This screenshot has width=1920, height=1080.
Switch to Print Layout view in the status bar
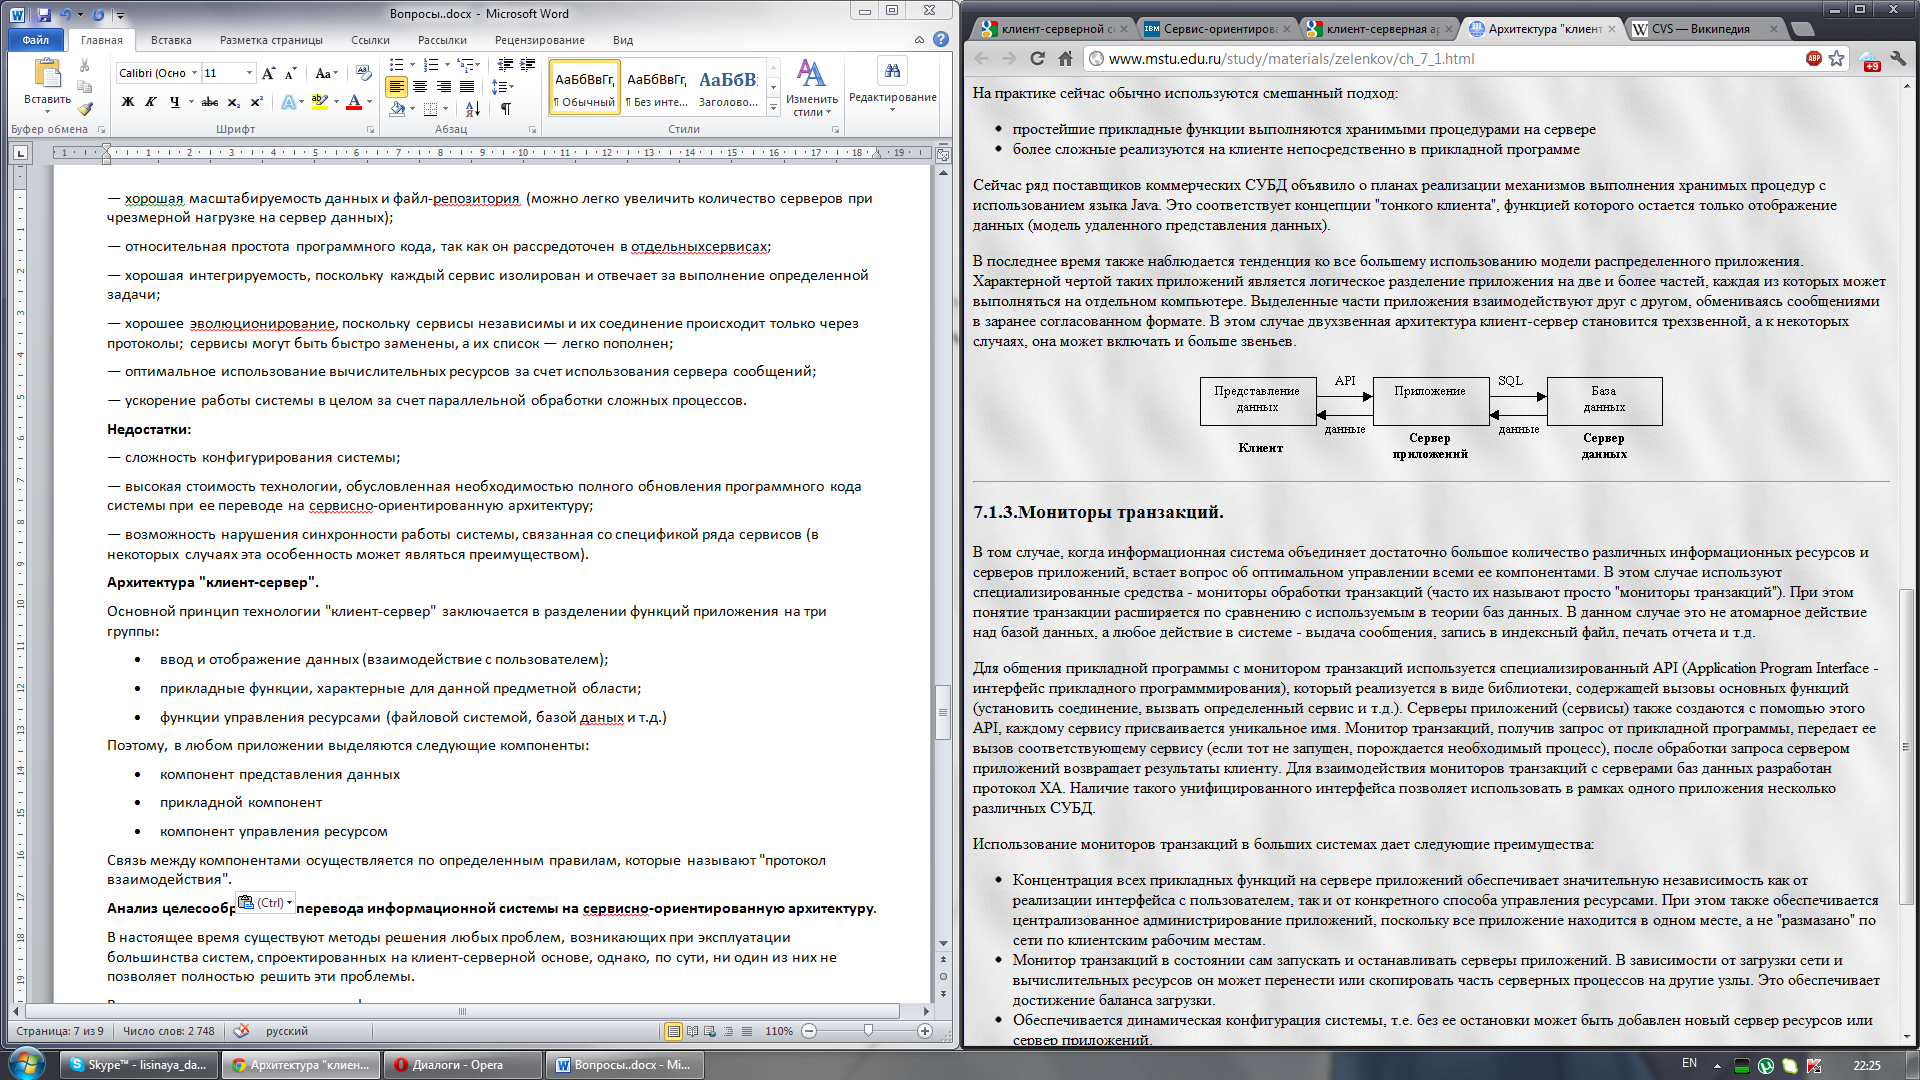pyautogui.click(x=674, y=1031)
